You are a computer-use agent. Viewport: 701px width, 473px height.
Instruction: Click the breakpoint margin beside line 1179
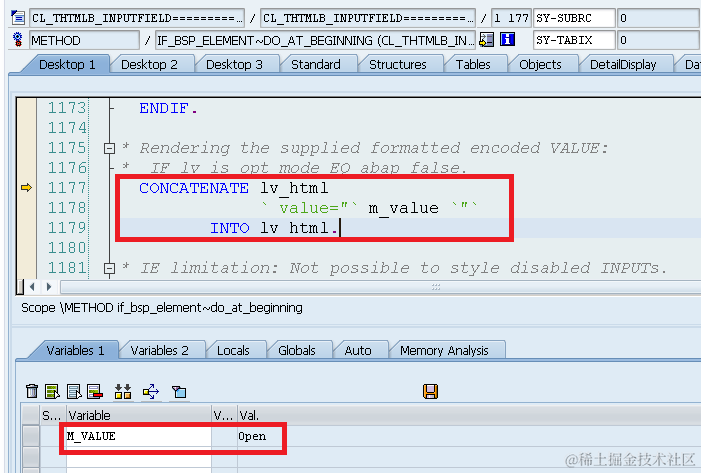pos(26,228)
